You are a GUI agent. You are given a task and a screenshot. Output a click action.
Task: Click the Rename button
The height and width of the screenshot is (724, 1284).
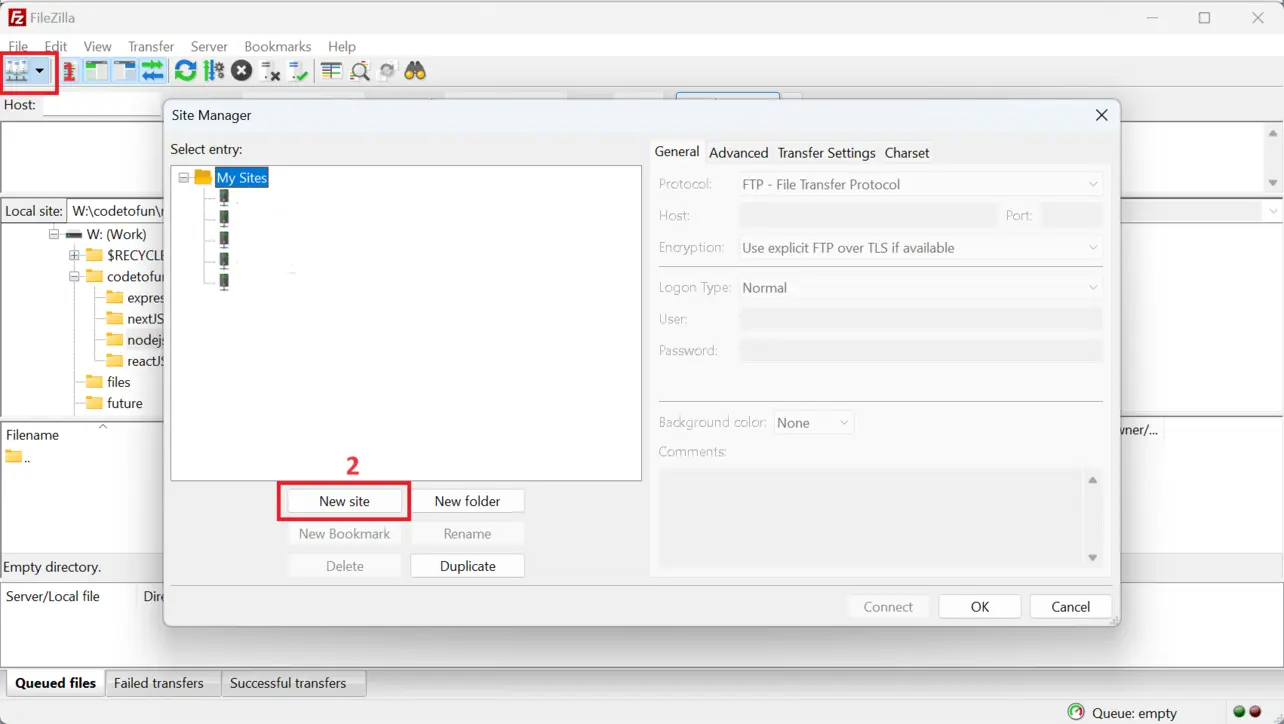467,534
